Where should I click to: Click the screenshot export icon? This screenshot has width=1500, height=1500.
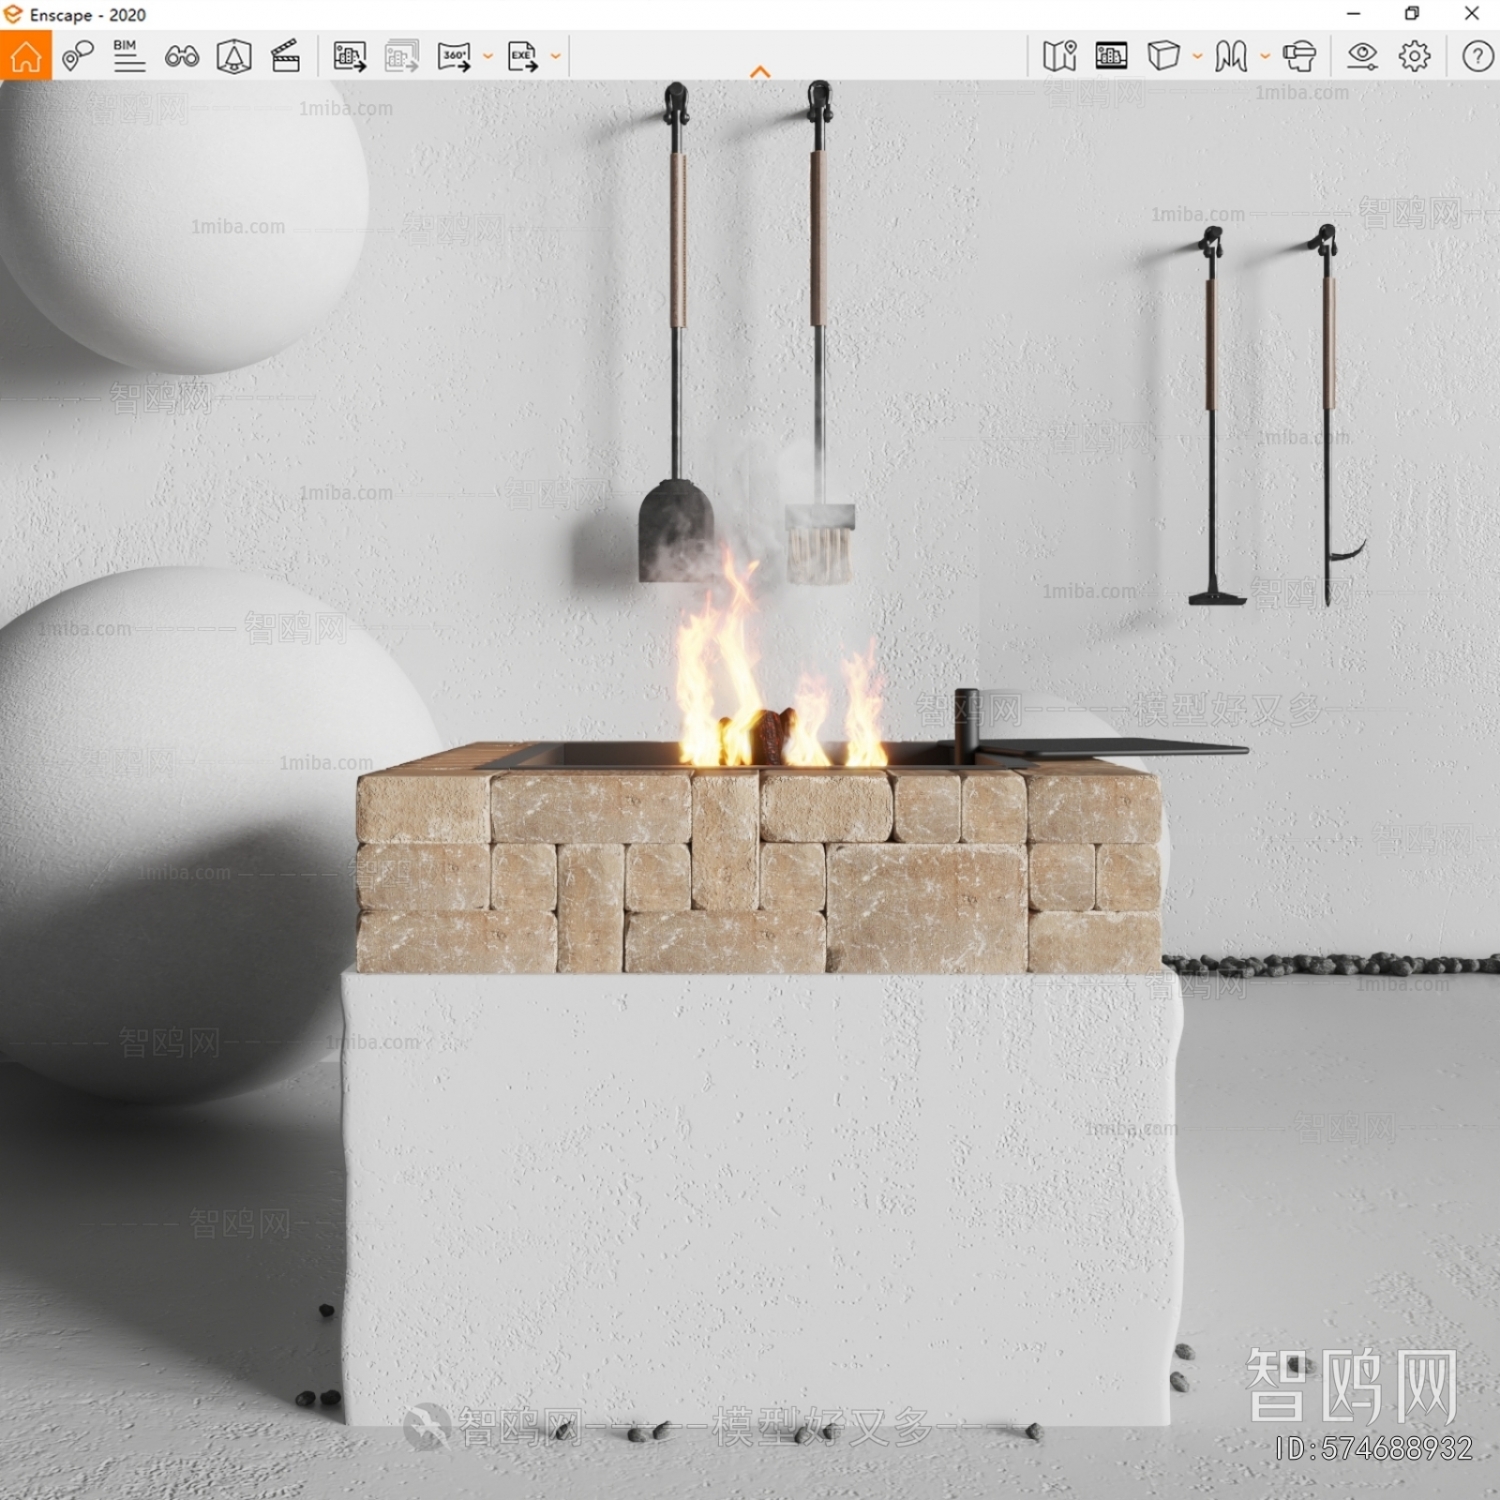(x=349, y=56)
